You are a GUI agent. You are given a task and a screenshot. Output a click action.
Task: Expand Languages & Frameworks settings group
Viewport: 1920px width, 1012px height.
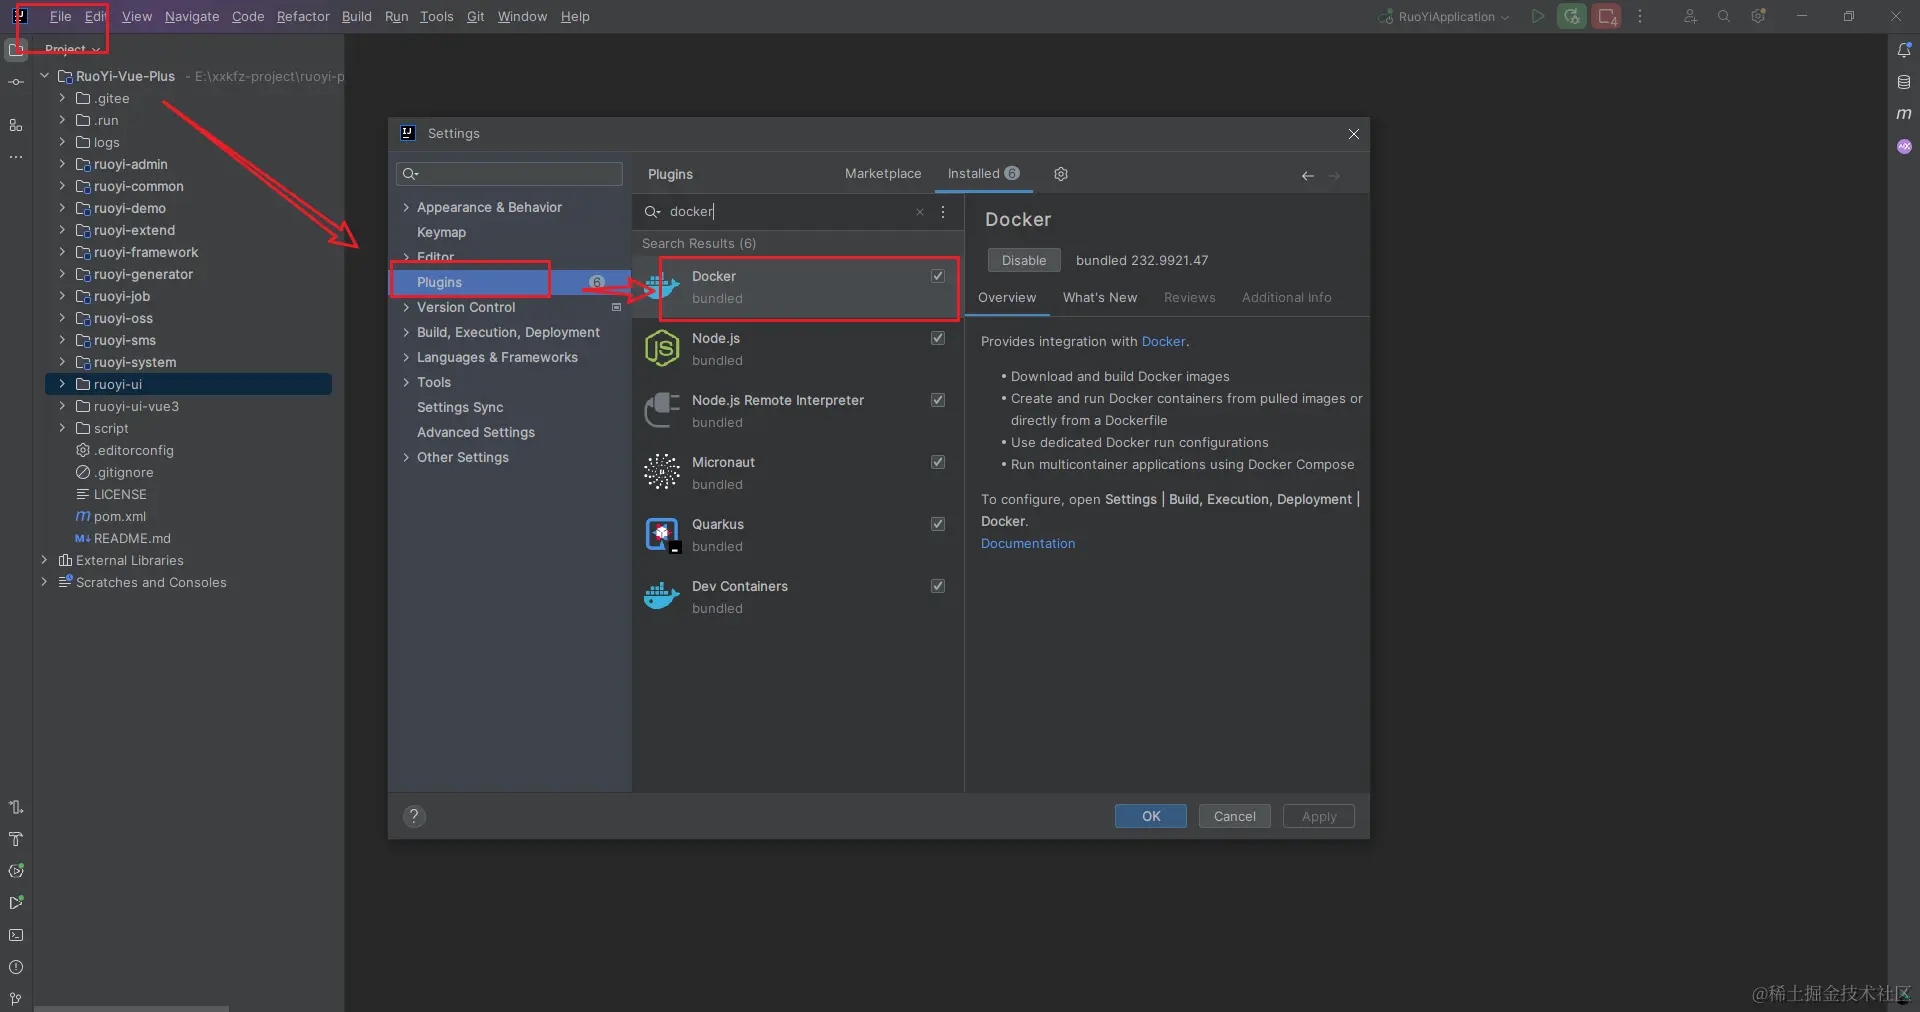[406, 358]
